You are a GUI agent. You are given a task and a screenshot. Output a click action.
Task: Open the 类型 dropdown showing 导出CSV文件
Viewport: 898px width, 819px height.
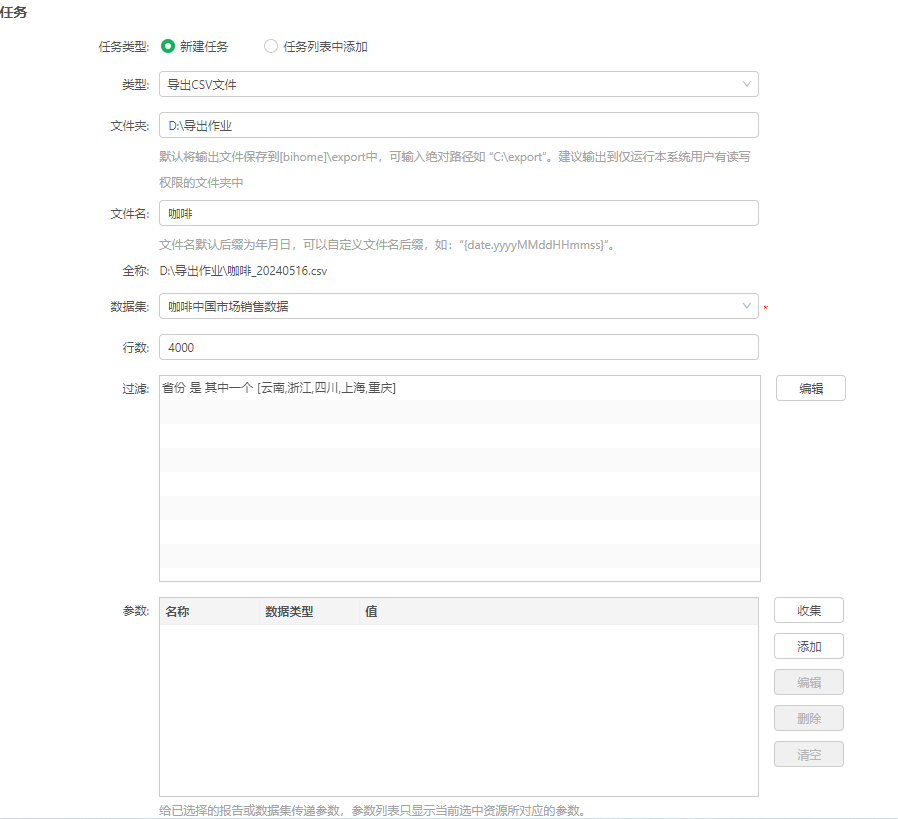459,84
